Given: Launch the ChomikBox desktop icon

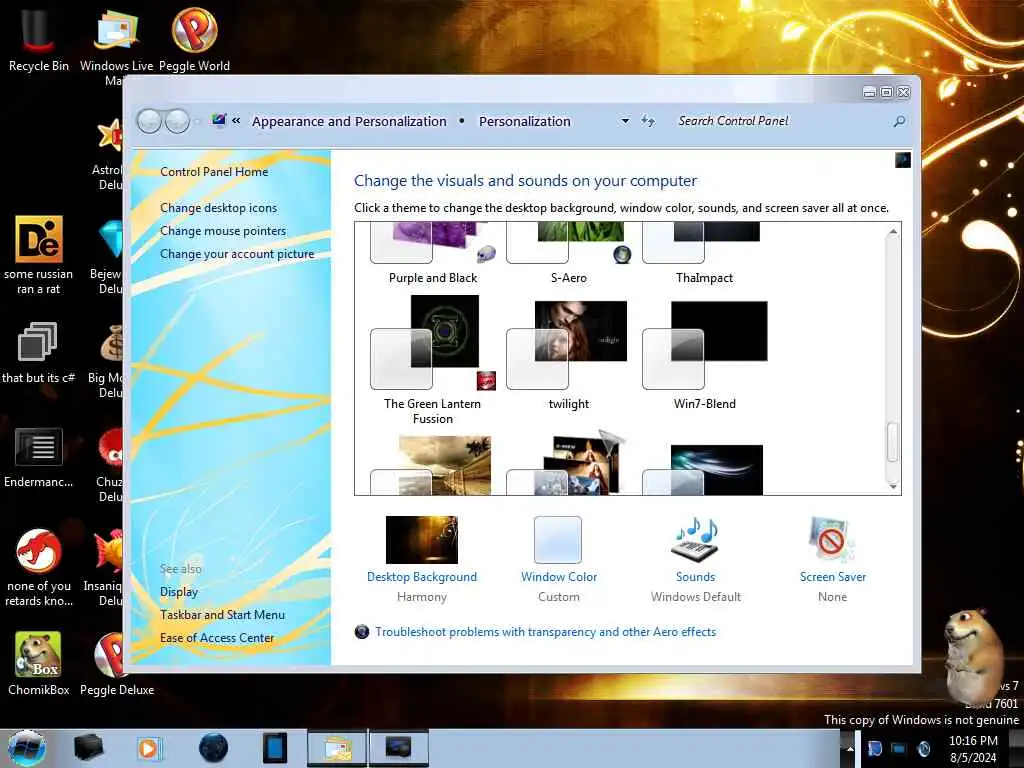Looking at the screenshot, I should point(39,662).
